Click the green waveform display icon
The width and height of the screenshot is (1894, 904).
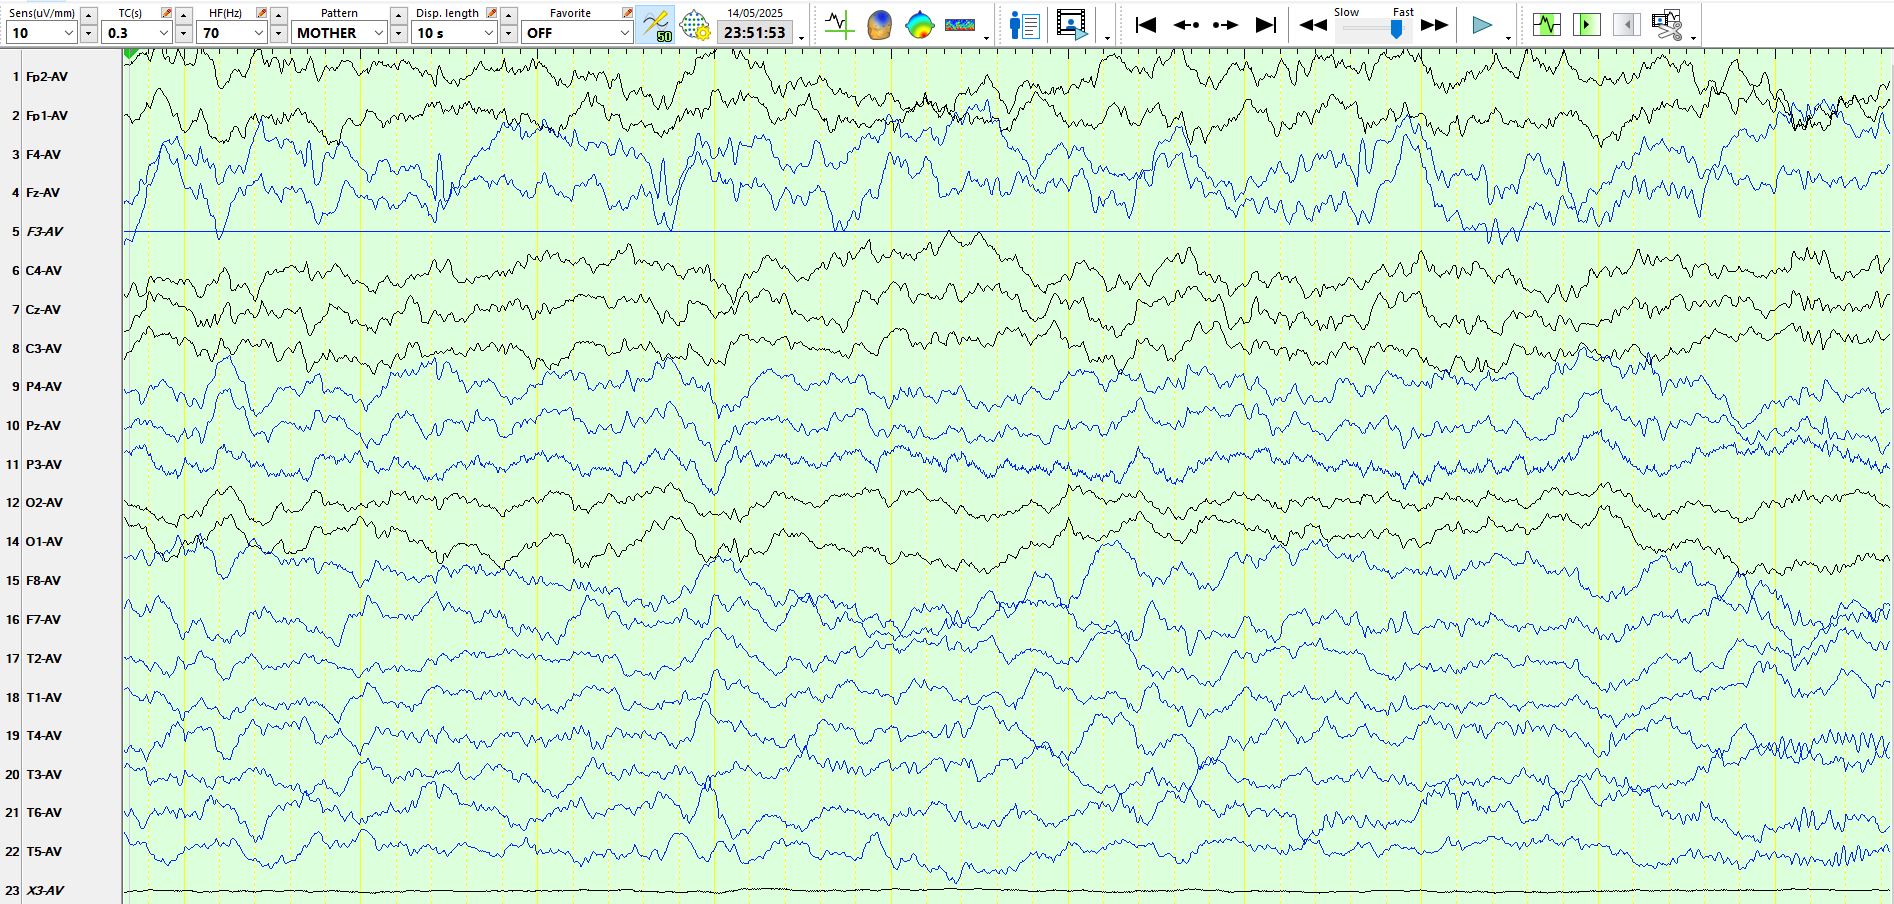click(1547, 25)
